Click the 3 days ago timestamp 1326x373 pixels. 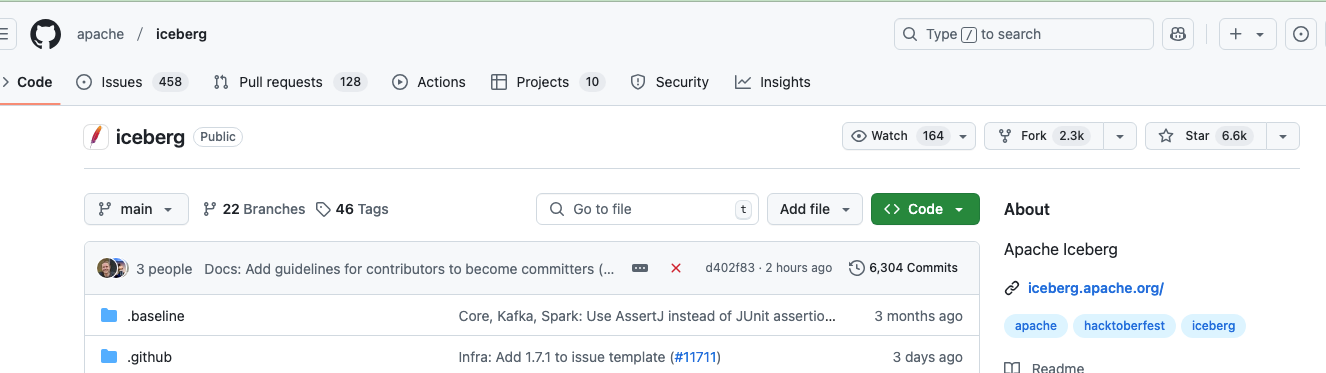pos(928,357)
